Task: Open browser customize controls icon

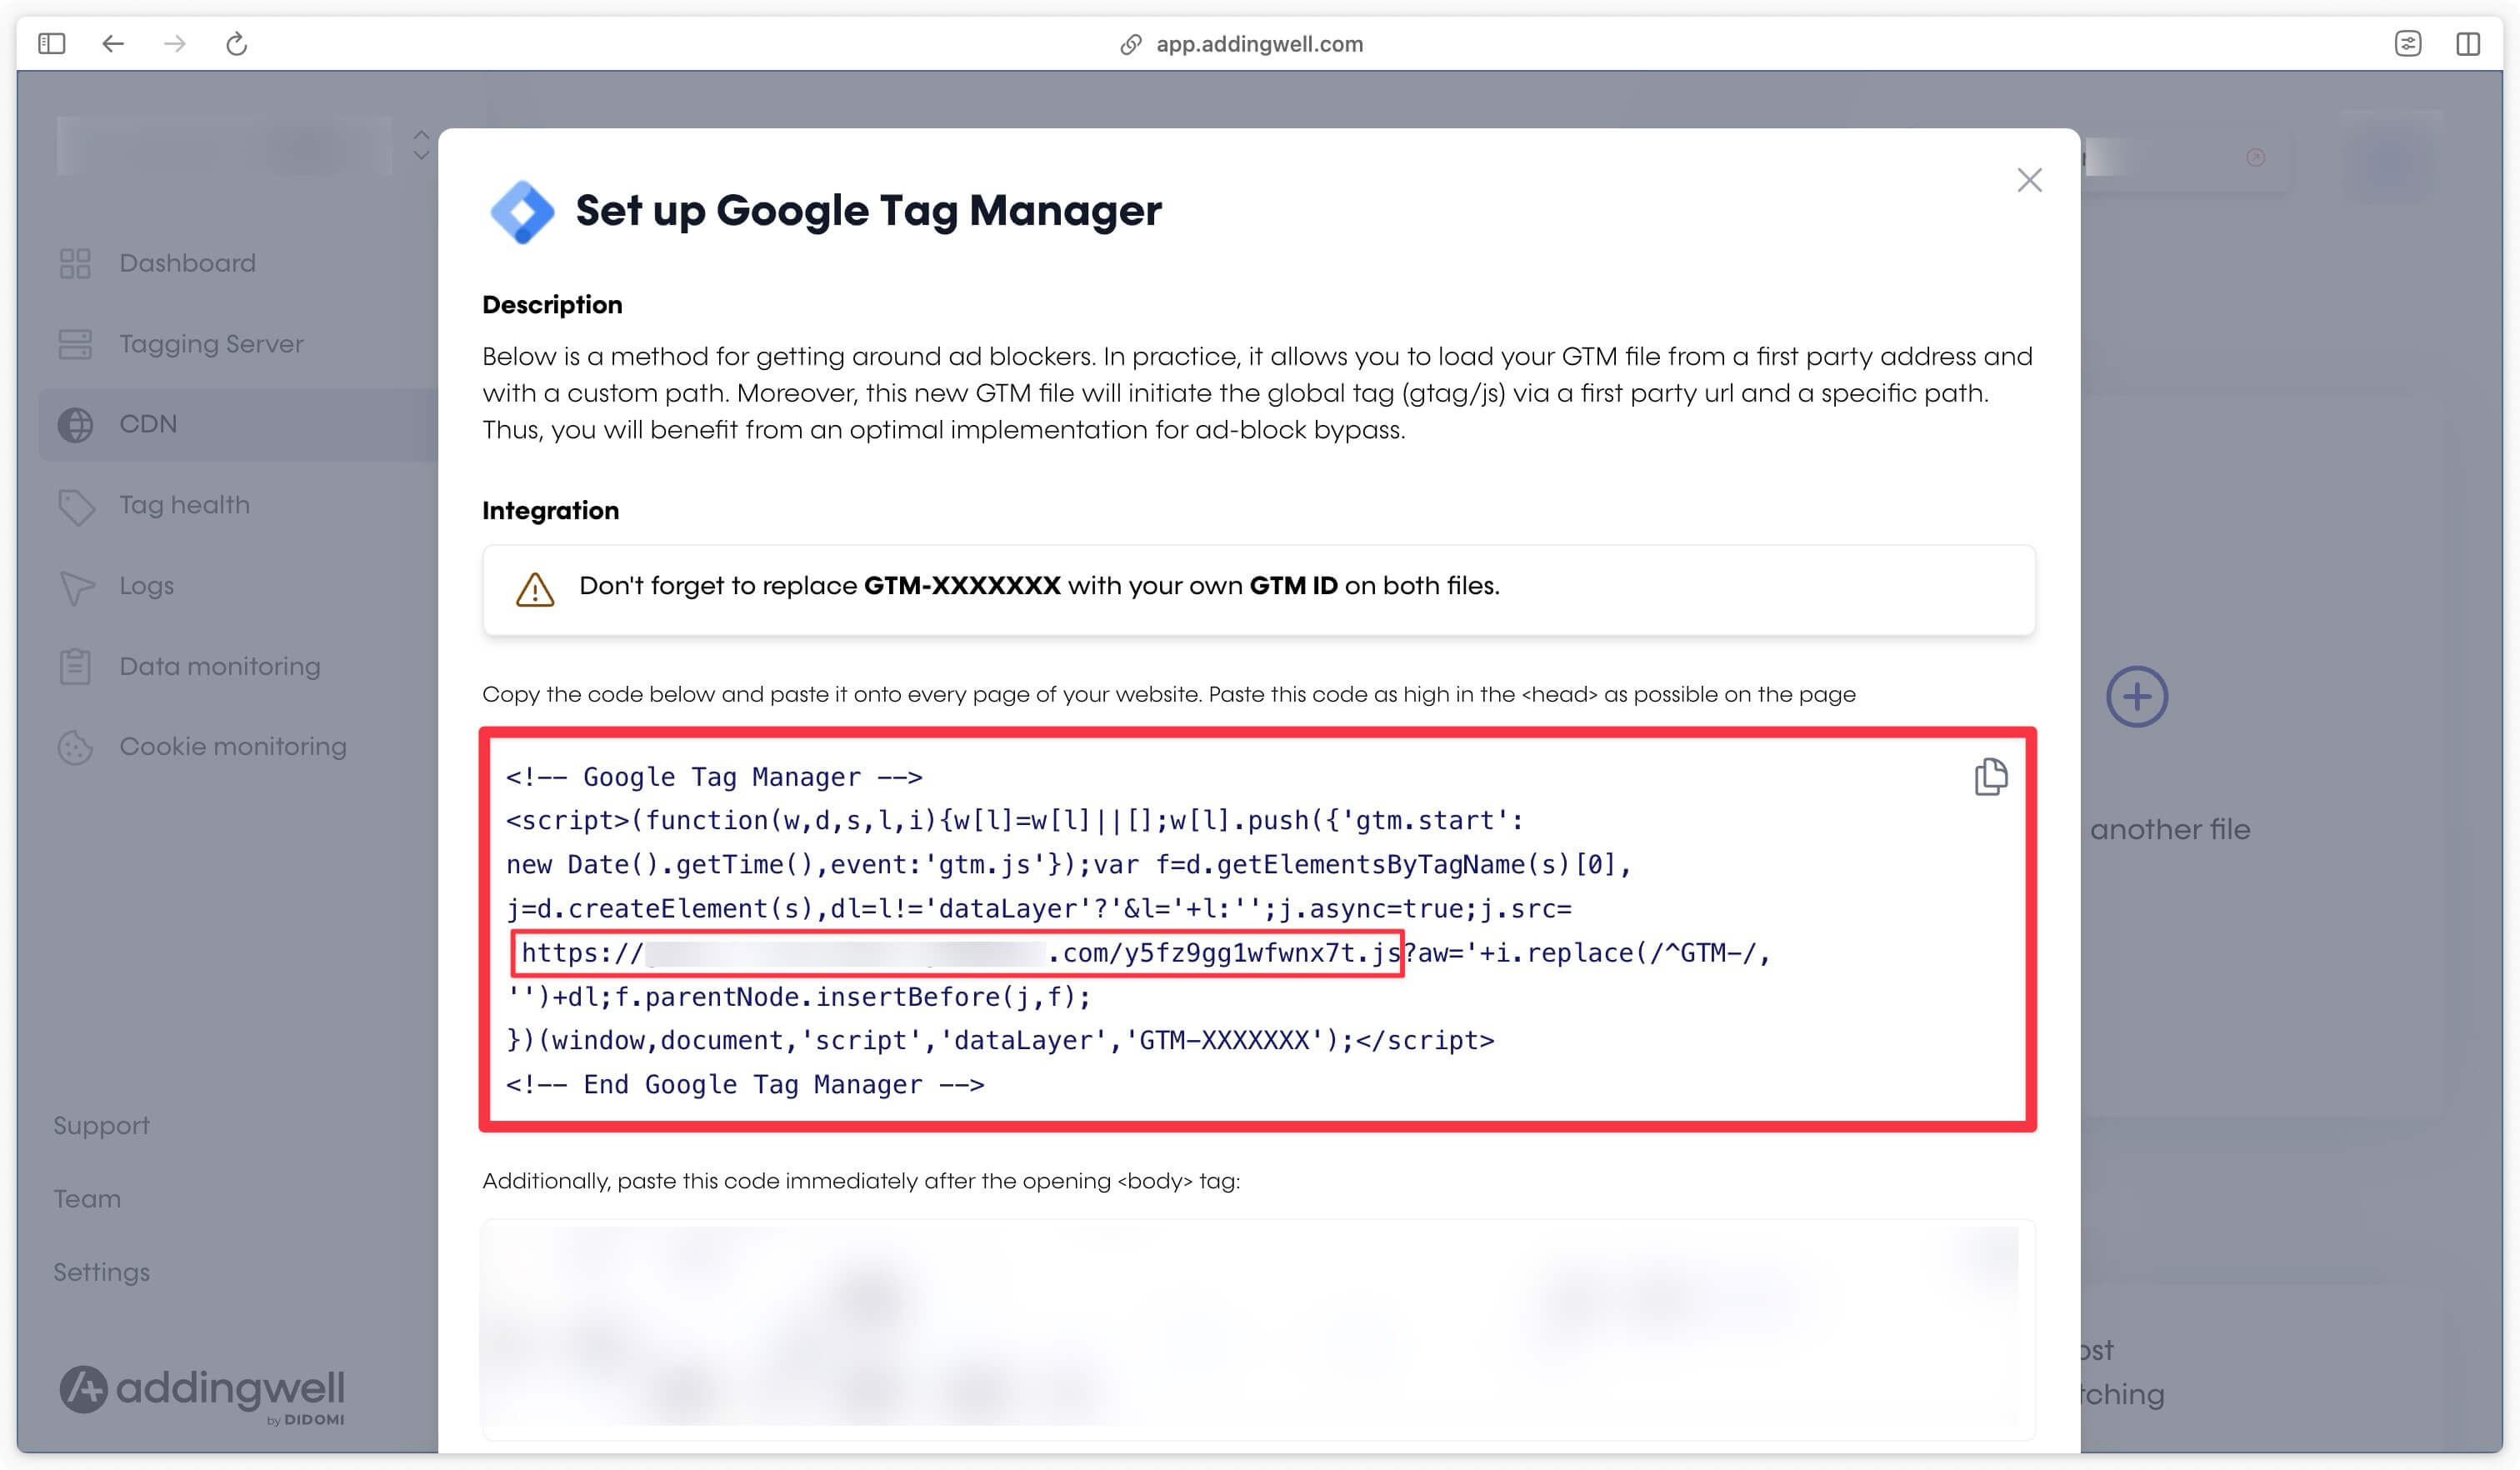Action: [x=2408, y=44]
